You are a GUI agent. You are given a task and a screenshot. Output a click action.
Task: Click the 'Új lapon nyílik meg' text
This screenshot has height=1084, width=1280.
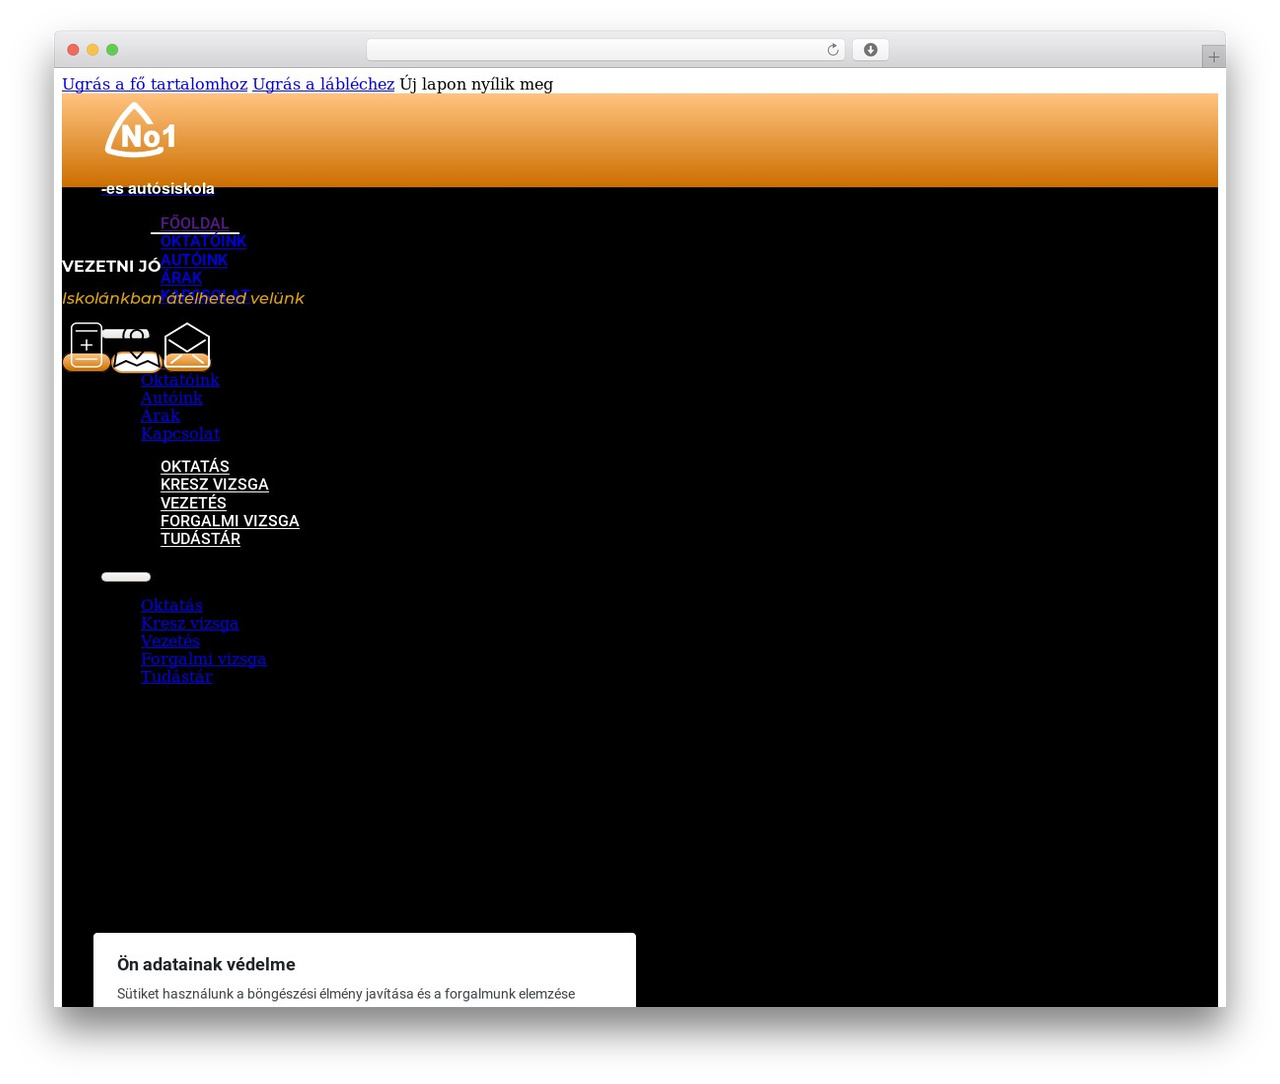476,84
